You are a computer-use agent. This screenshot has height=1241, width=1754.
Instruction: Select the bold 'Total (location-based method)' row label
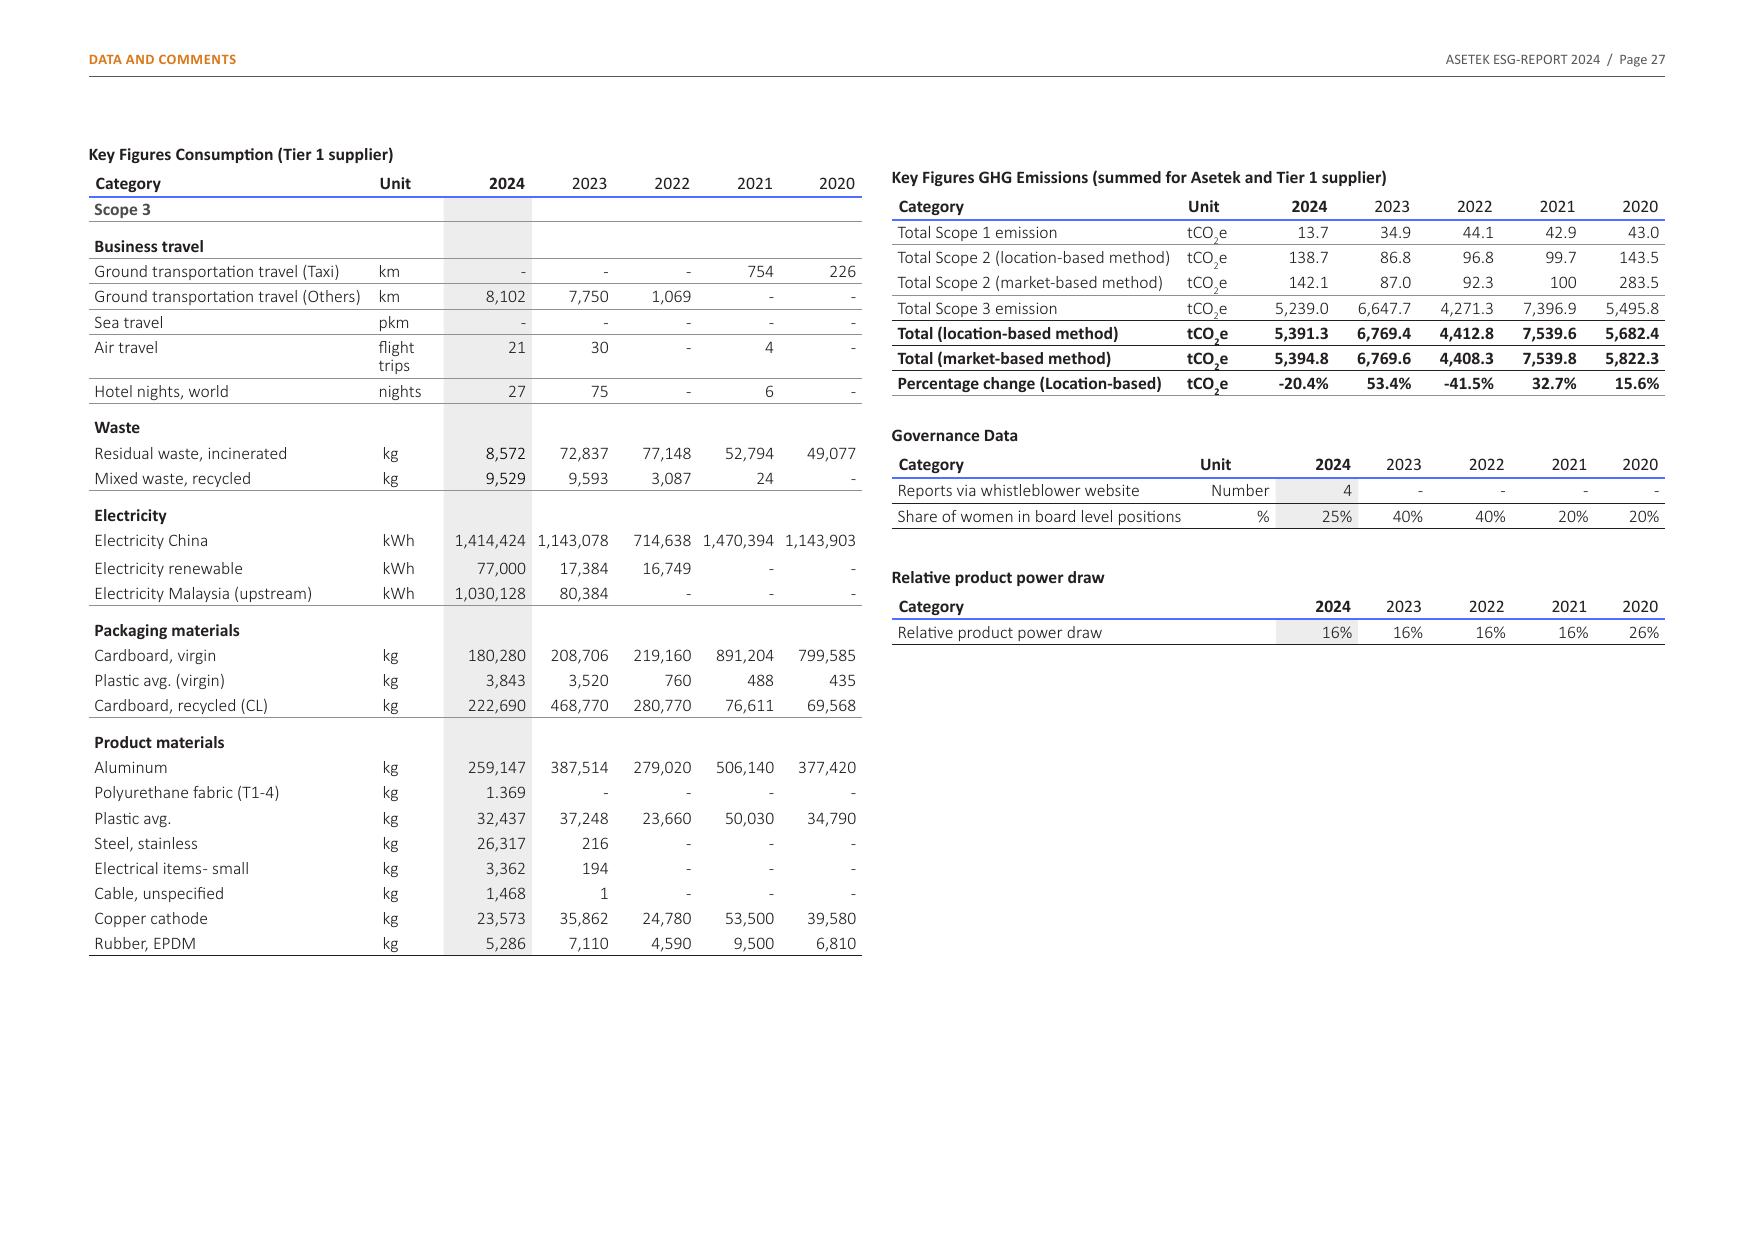(1008, 334)
